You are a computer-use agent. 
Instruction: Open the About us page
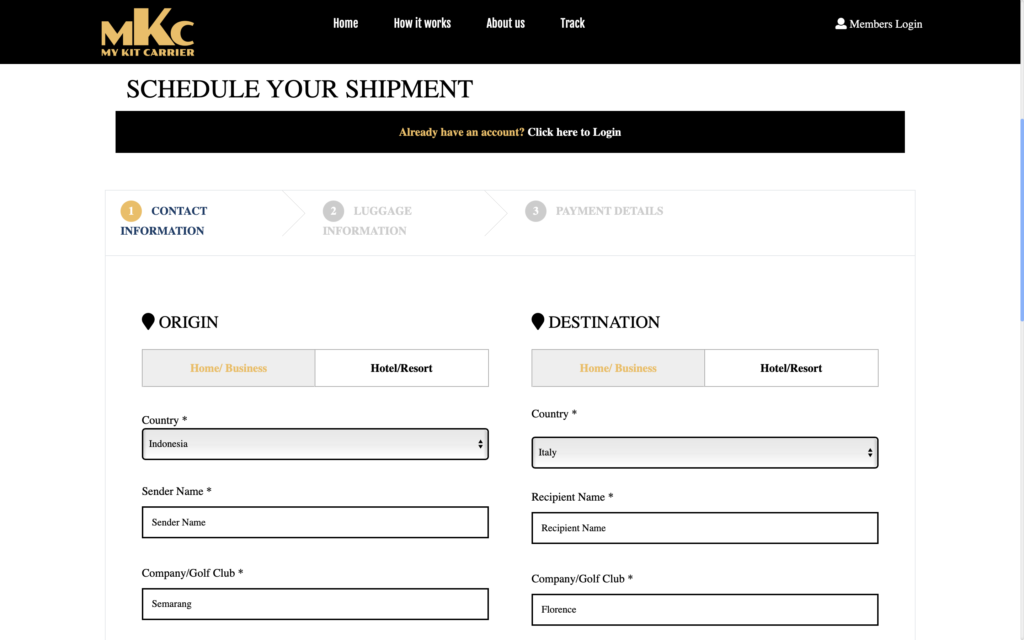coord(505,24)
